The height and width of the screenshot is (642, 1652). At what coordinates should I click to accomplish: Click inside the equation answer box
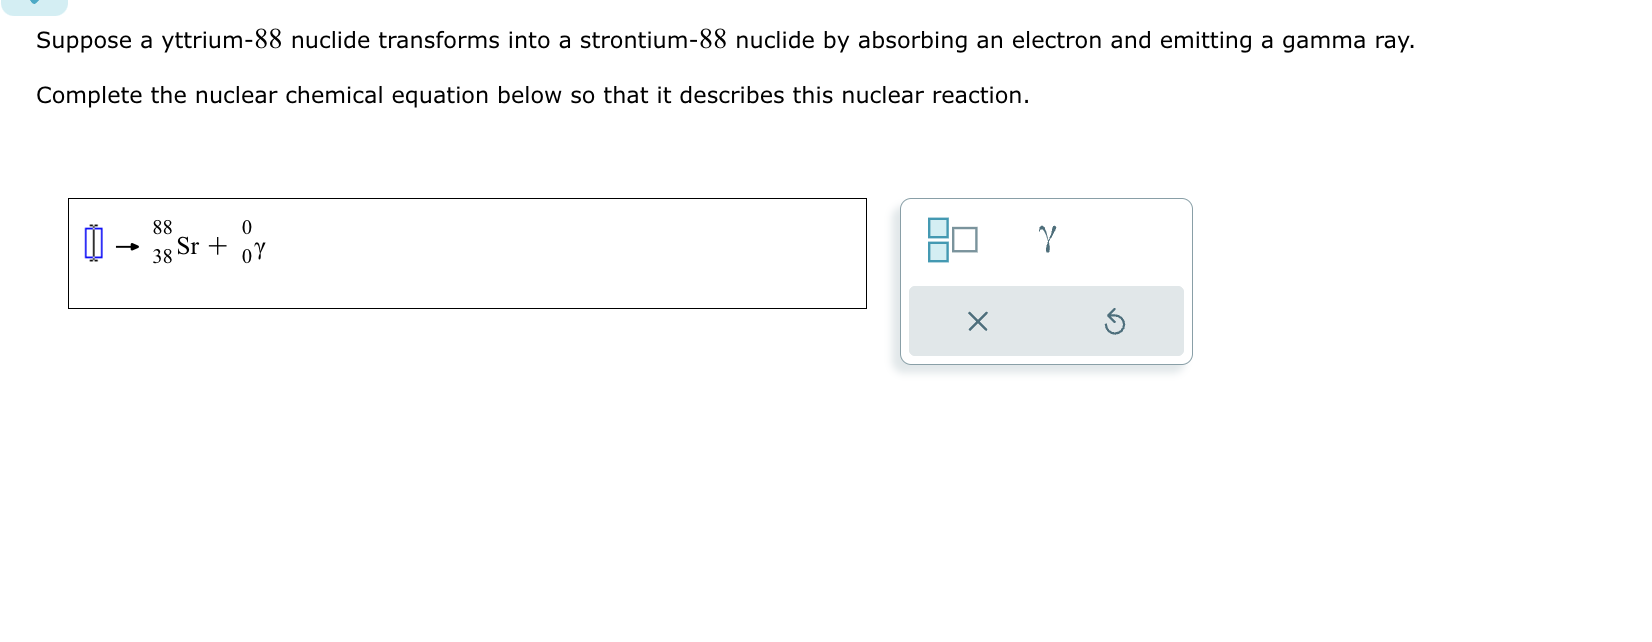tap(500, 253)
